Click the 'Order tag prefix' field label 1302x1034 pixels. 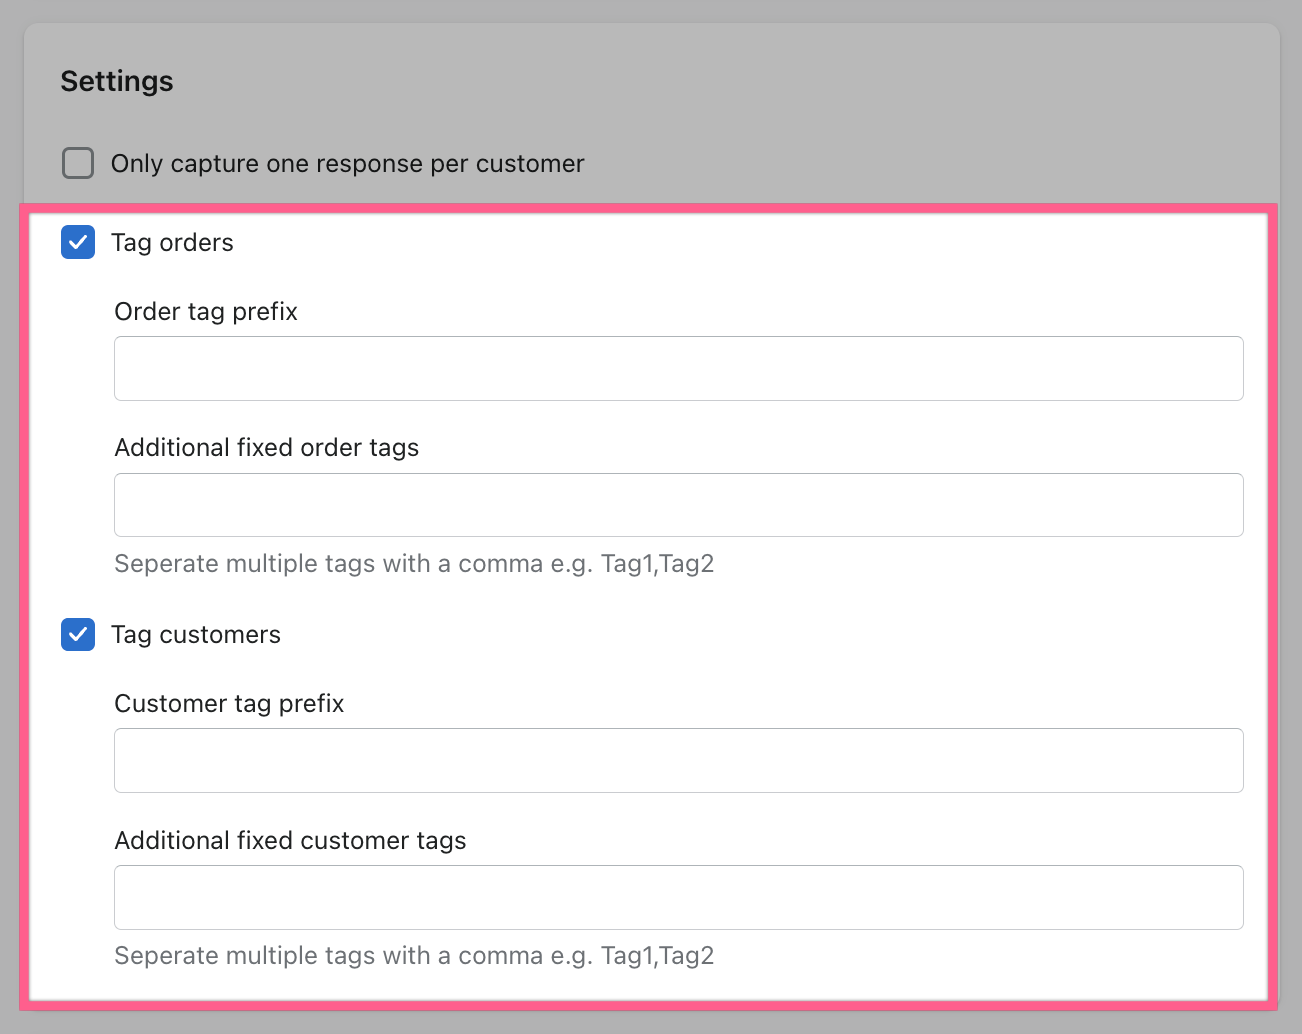pos(206,312)
